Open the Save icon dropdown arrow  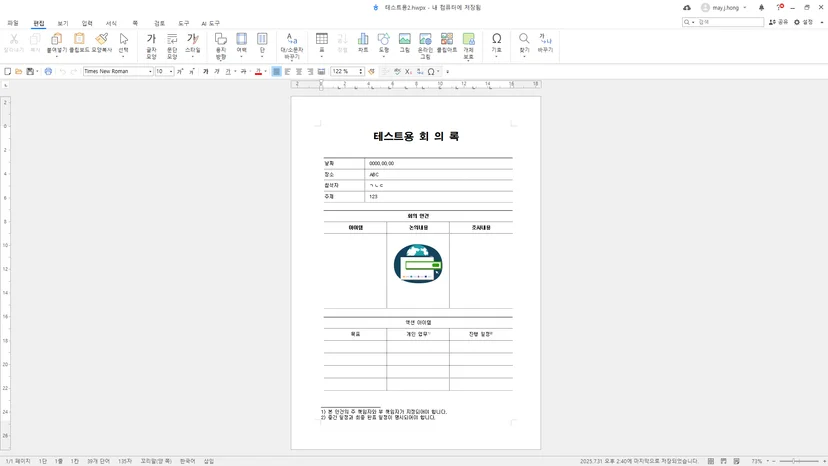[37, 71]
